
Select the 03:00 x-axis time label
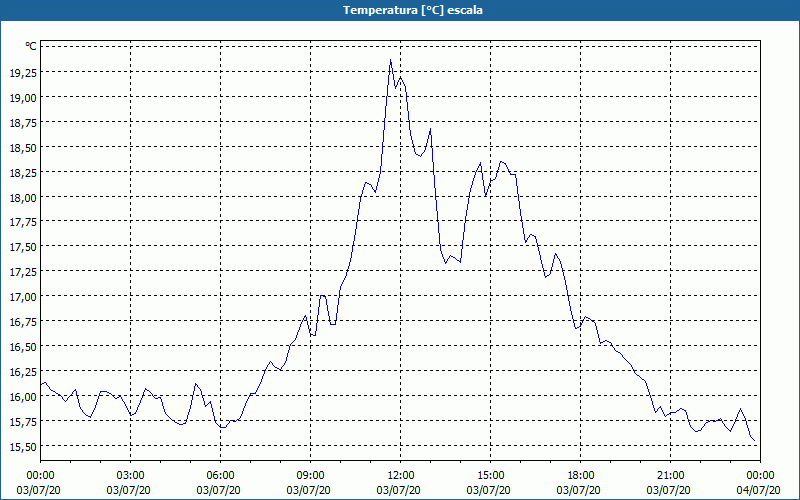[130, 476]
